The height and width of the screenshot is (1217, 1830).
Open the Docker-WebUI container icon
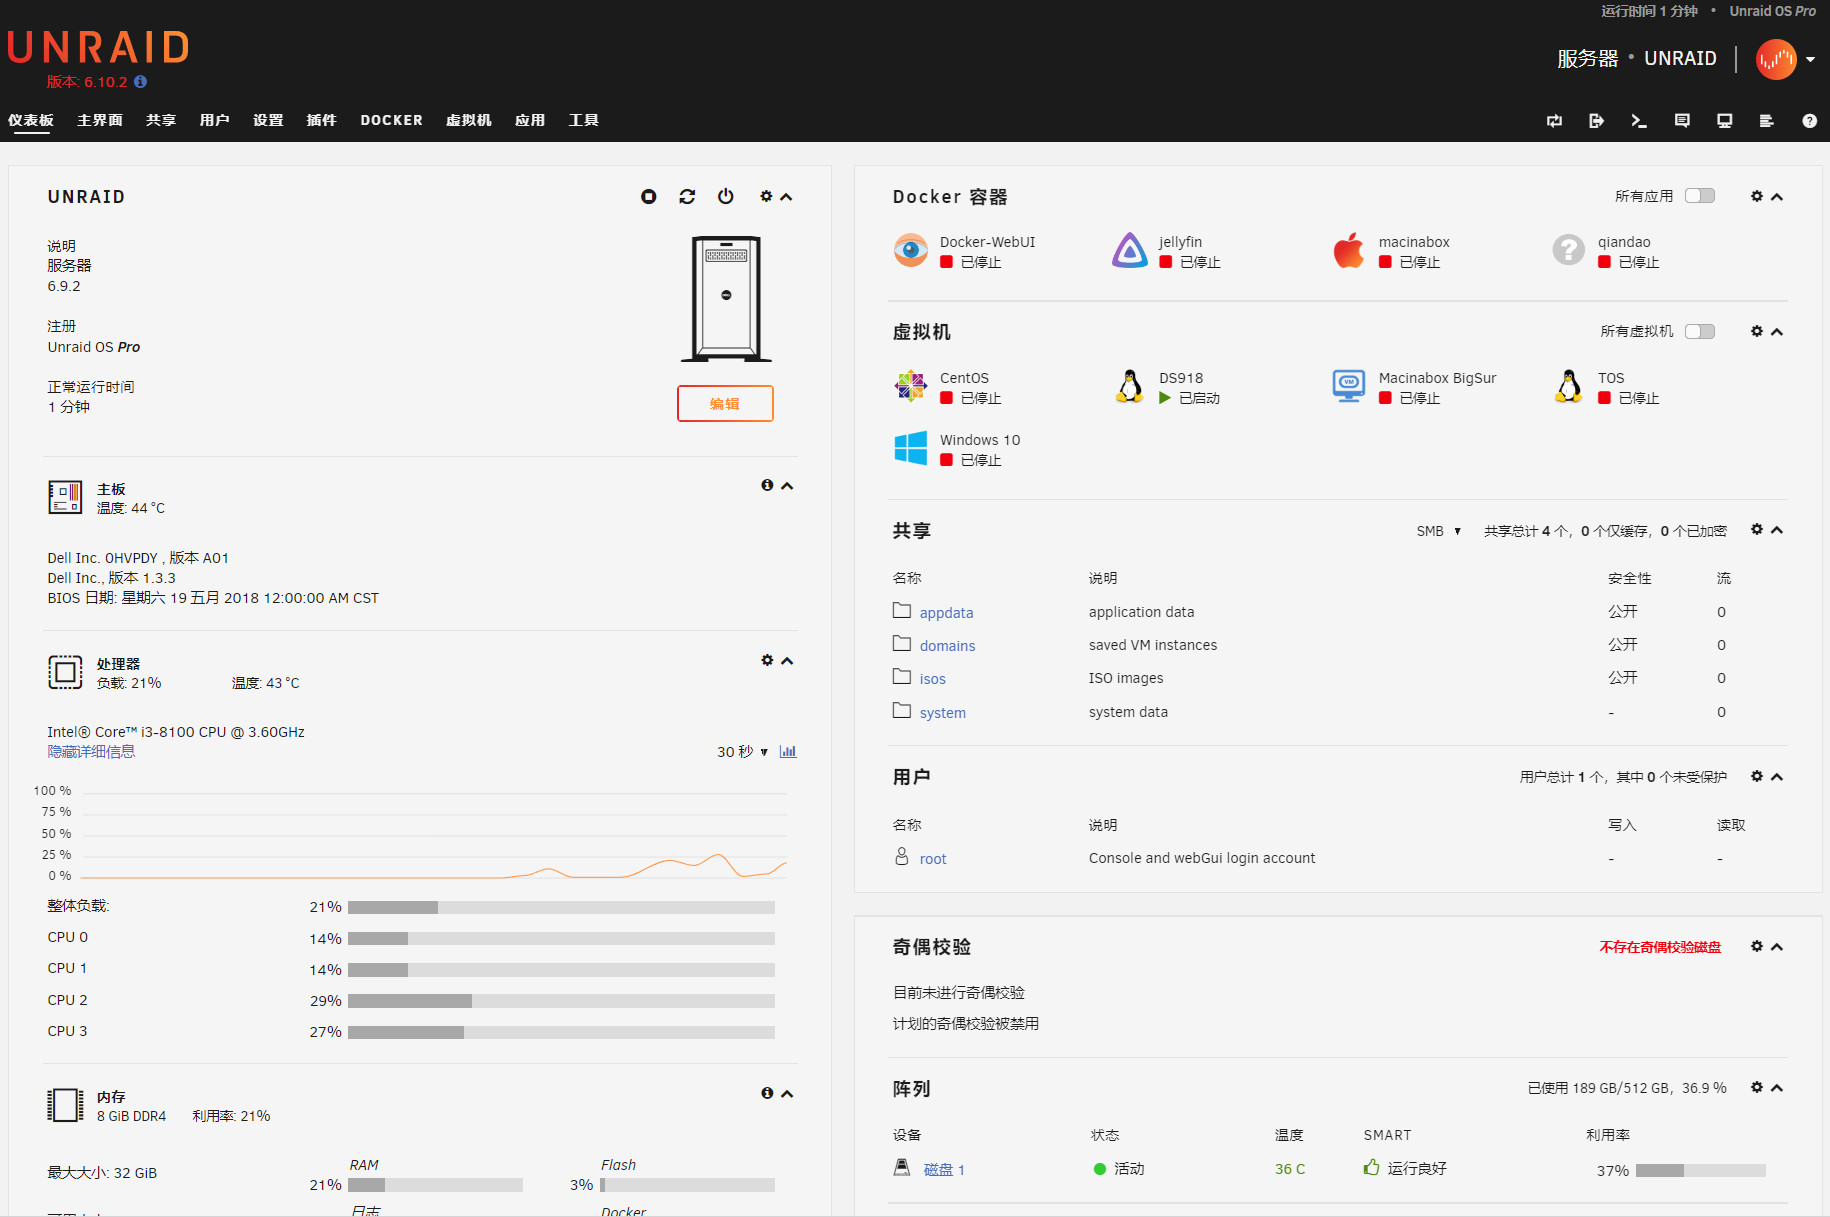click(911, 250)
